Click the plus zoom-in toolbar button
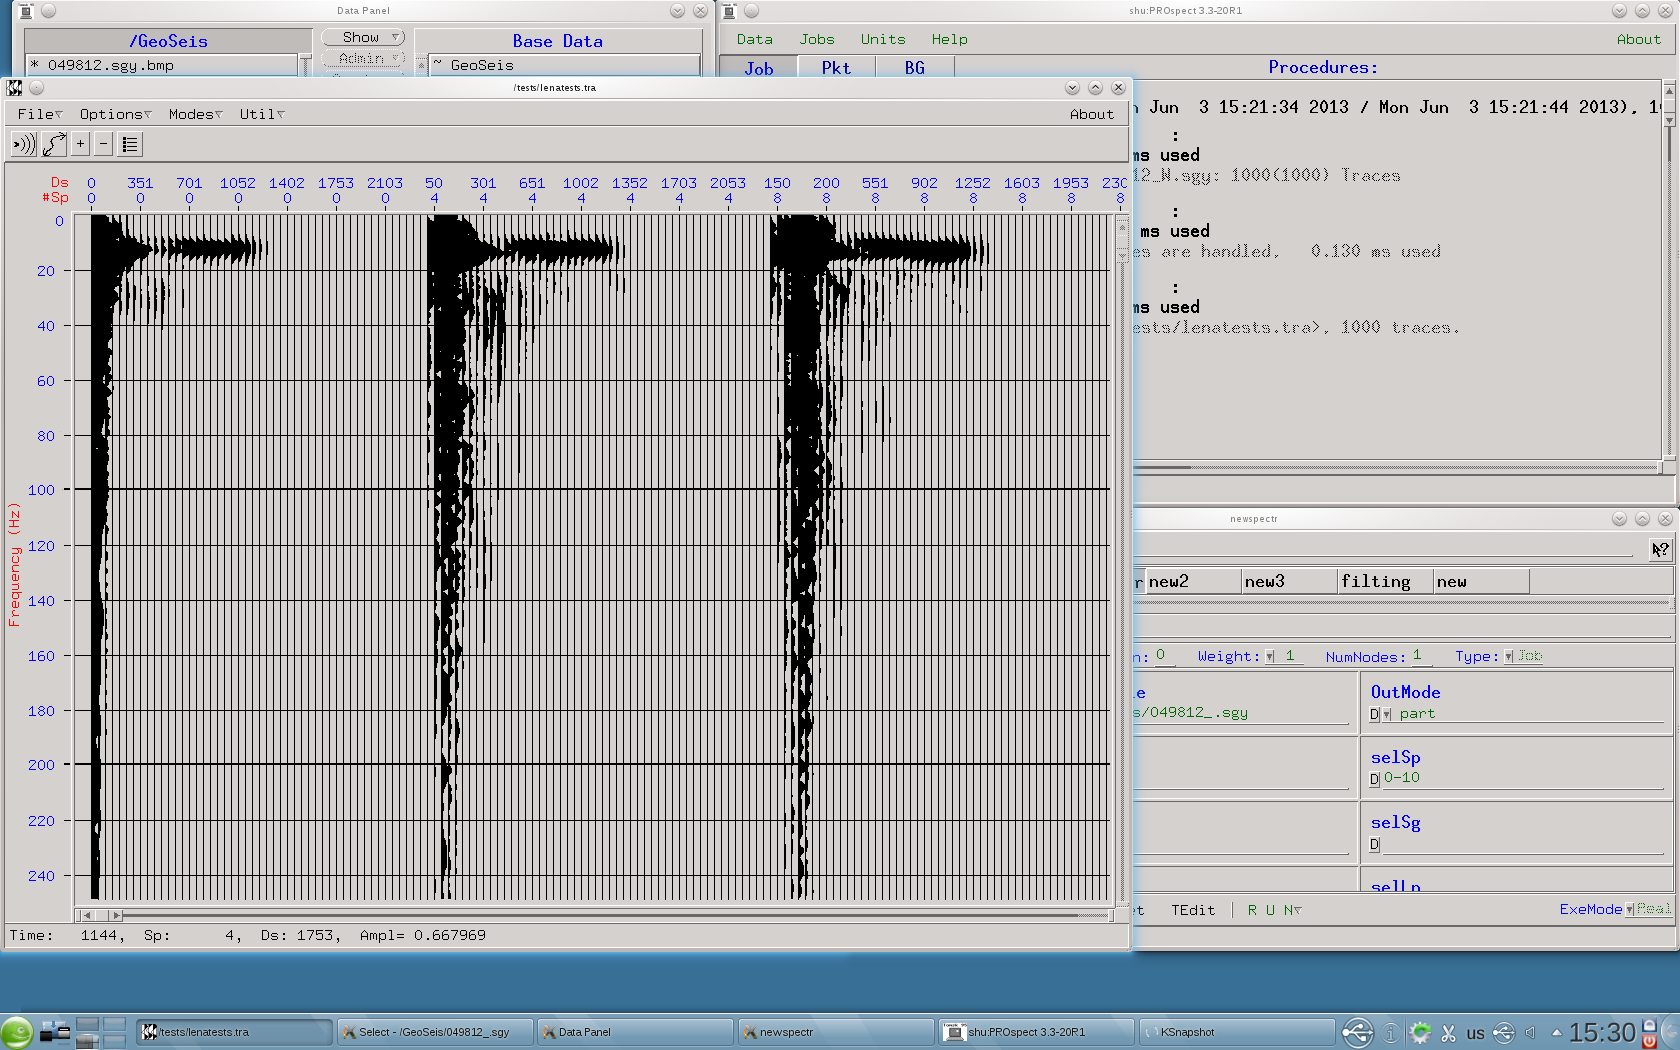The width and height of the screenshot is (1680, 1050). [81, 145]
